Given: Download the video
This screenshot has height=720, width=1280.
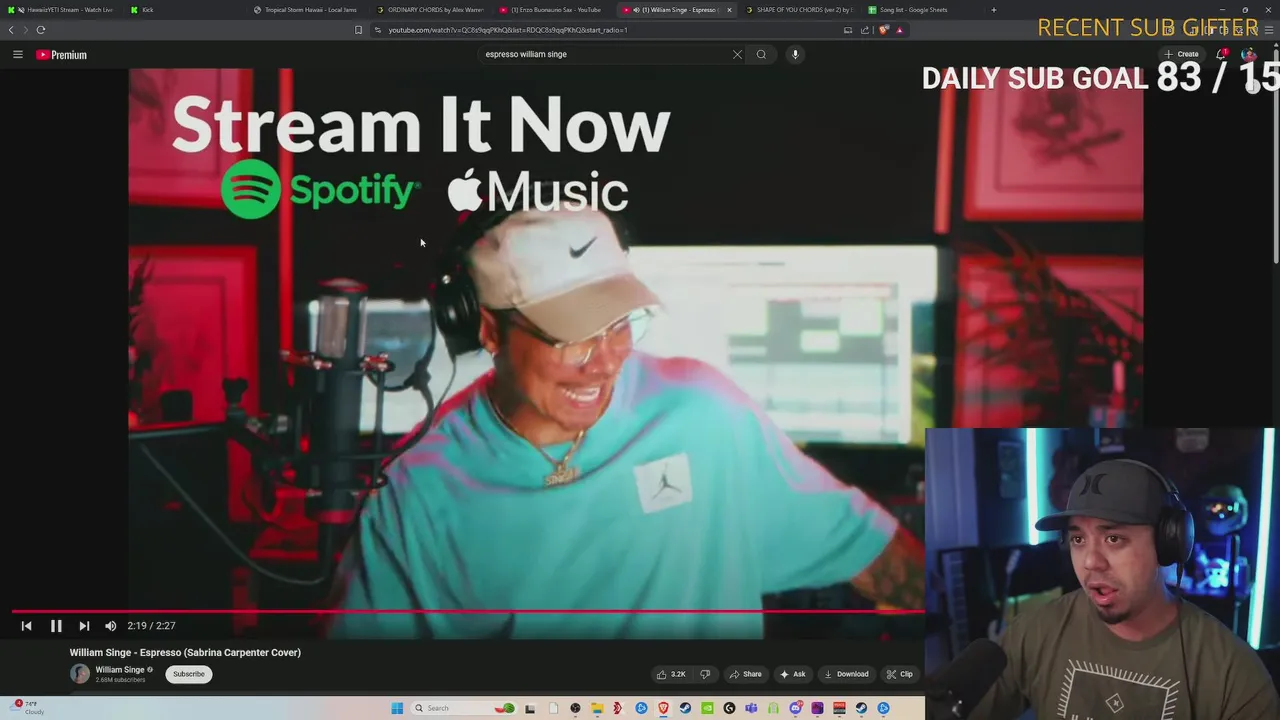Looking at the screenshot, I should [x=846, y=674].
